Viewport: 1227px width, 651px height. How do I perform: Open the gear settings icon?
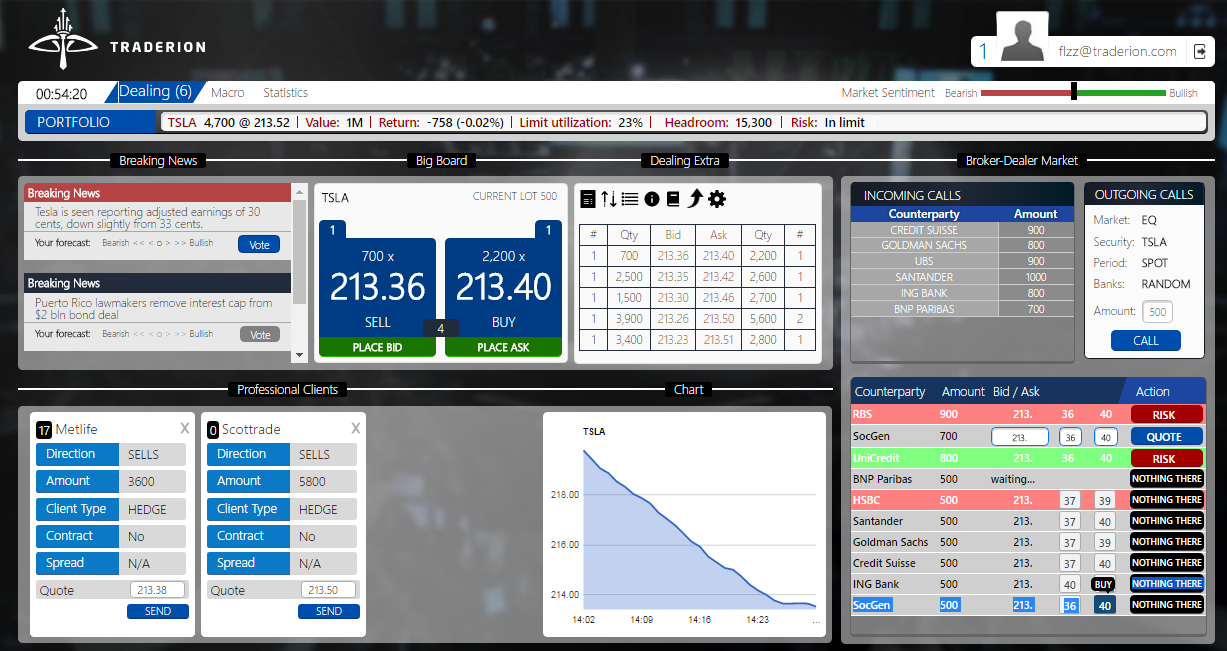[x=717, y=199]
